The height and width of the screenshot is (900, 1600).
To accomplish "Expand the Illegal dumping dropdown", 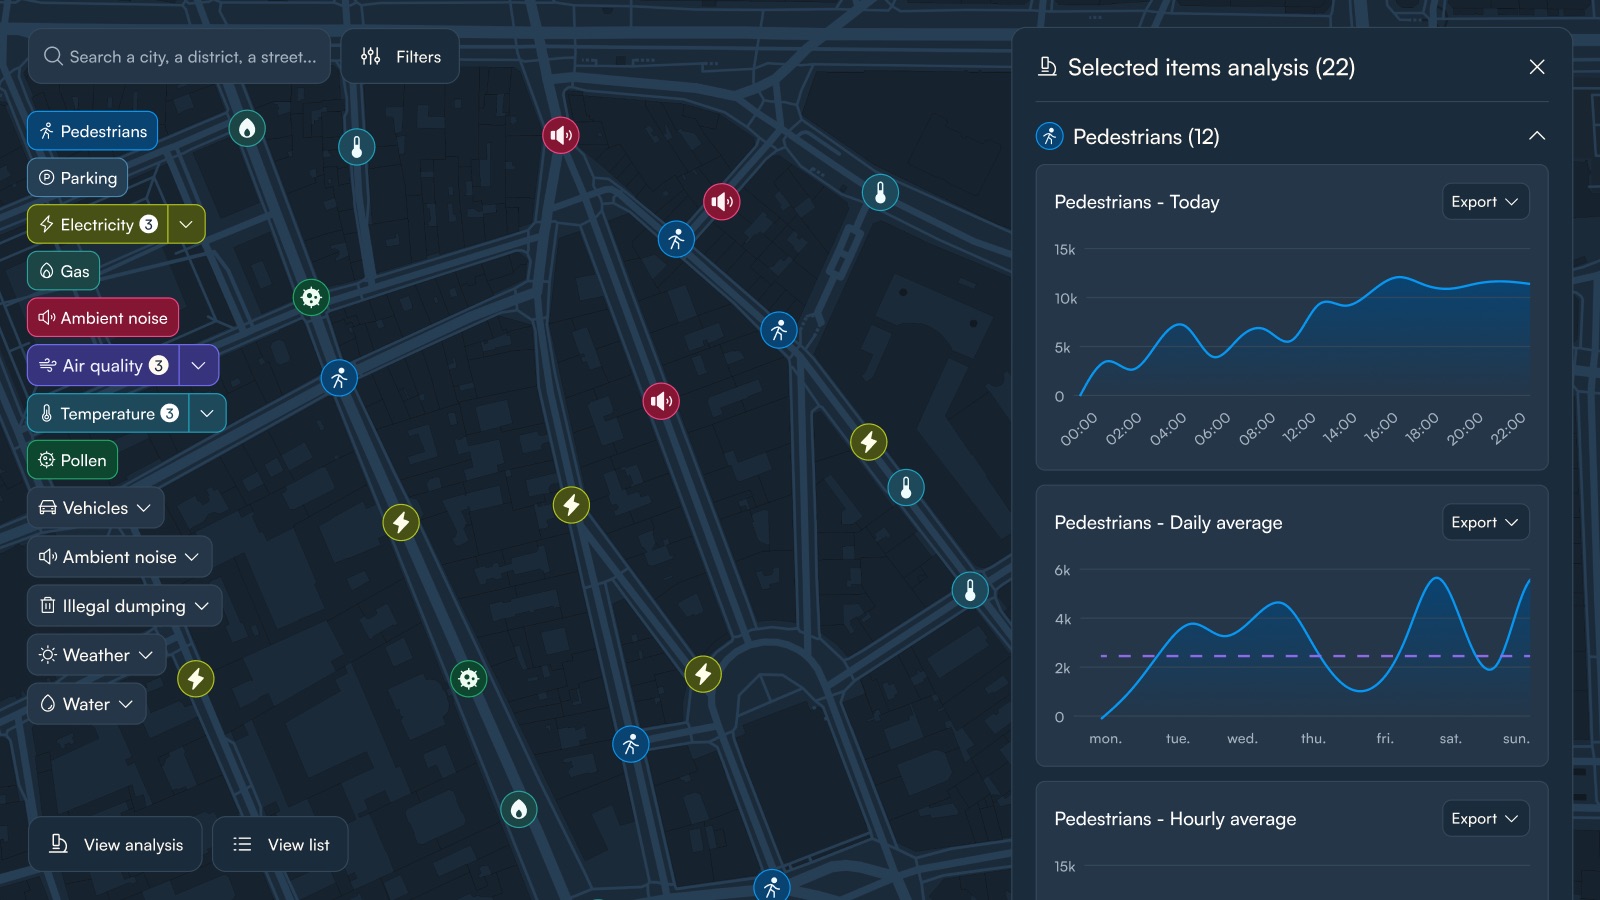I will (125, 606).
